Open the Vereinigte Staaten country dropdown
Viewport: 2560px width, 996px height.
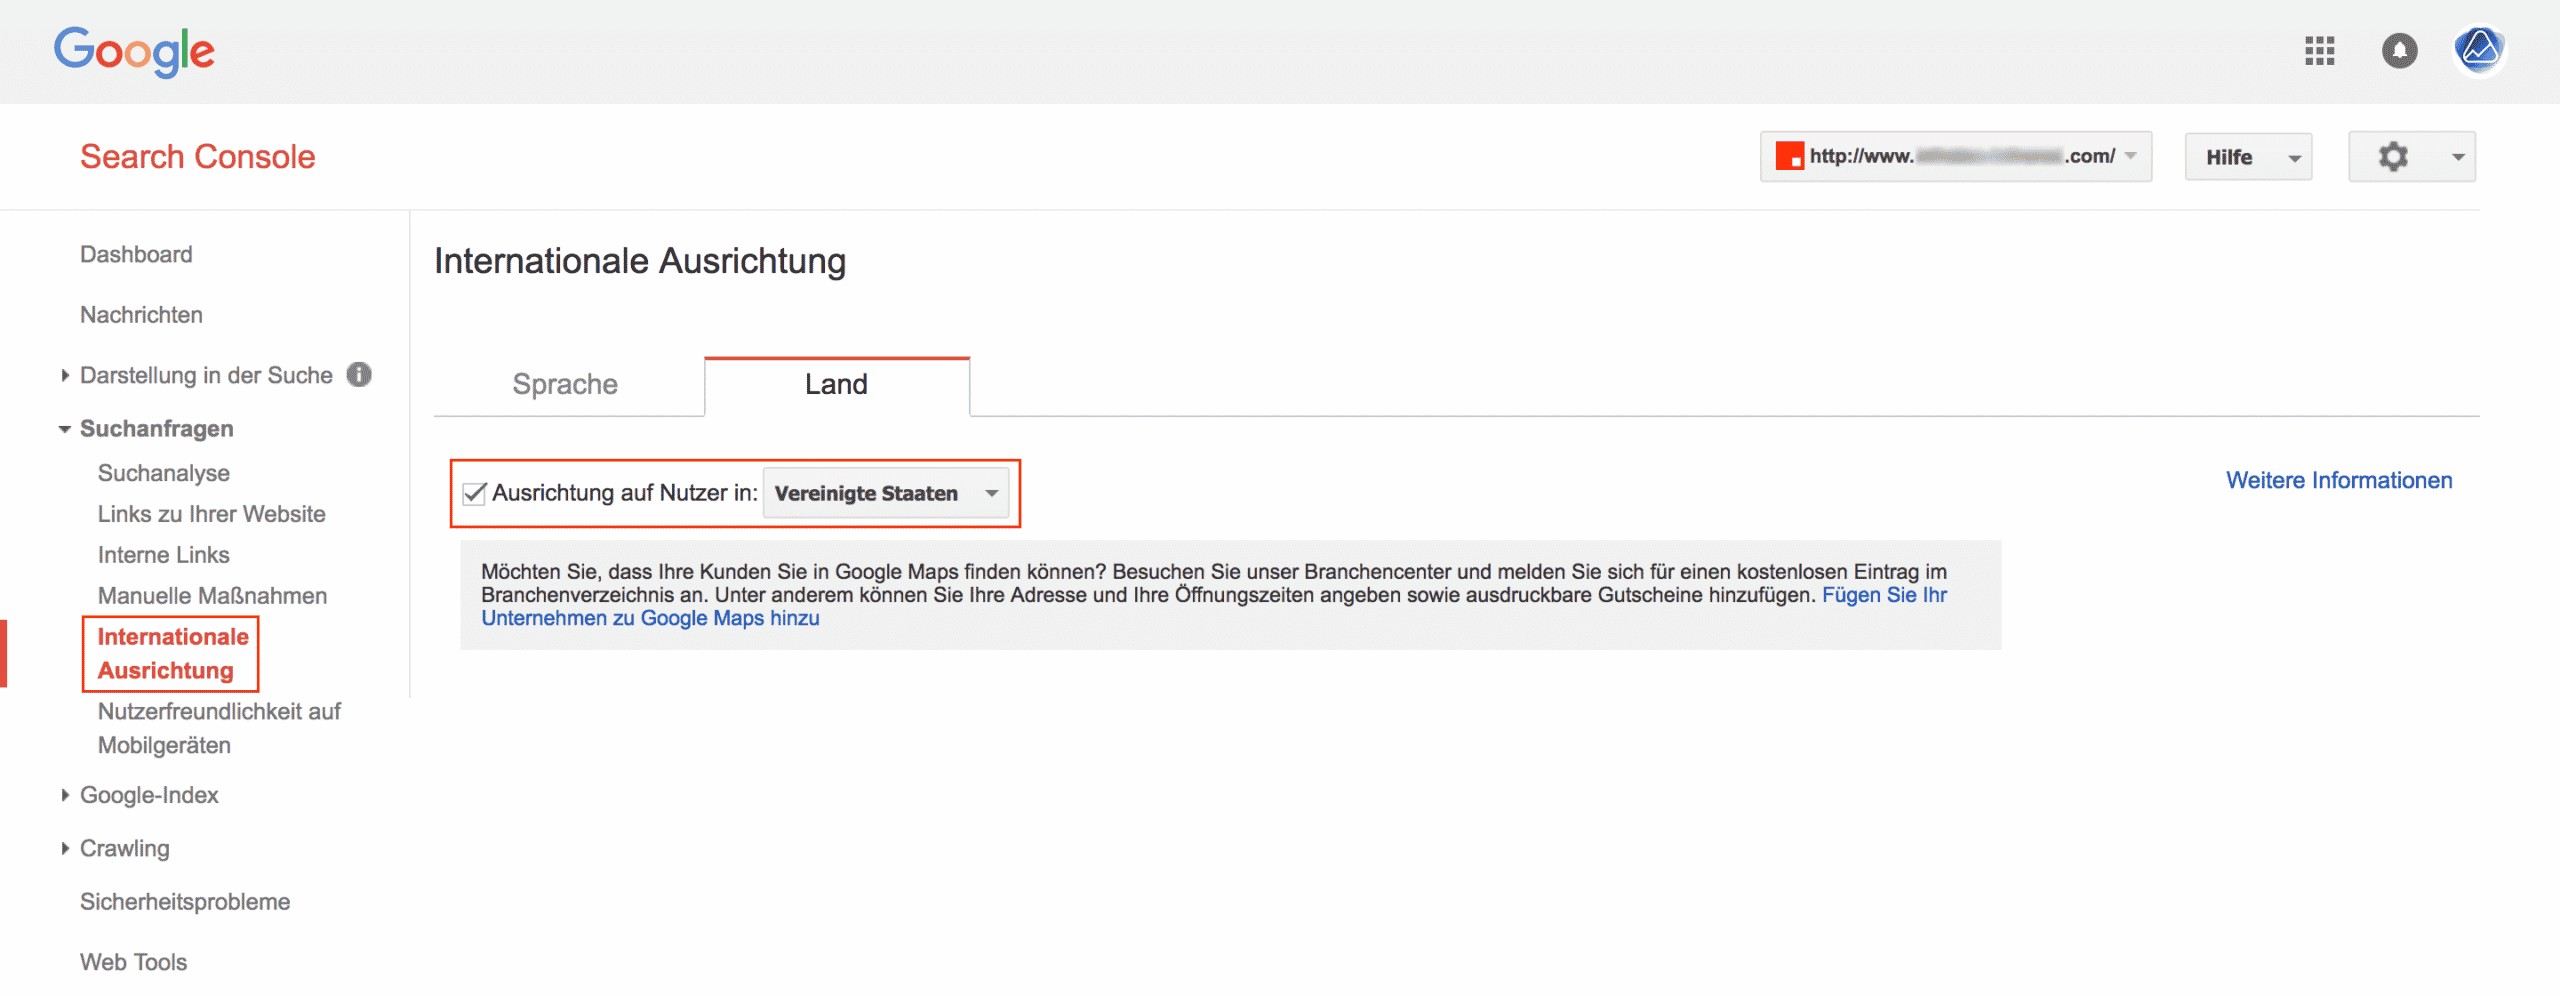coord(886,493)
